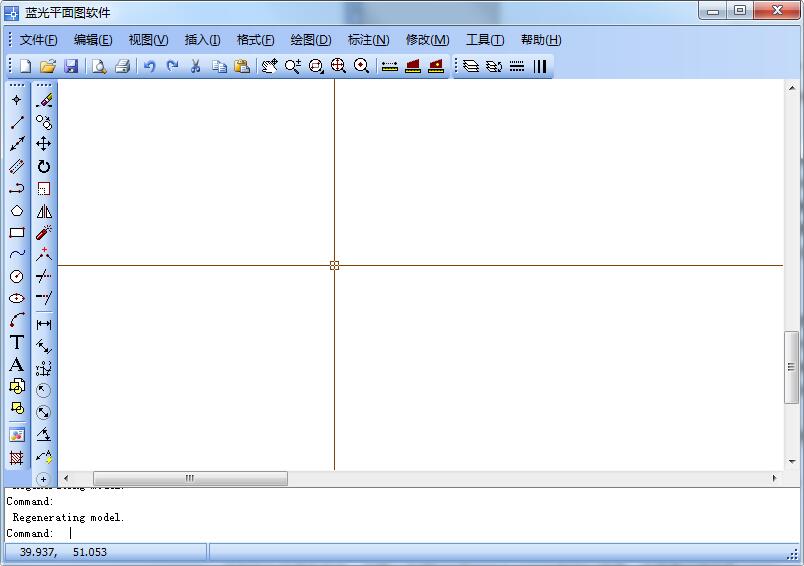This screenshot has width=804, height=566.
Task: Click the layer stack icon with arrows
Action: 493,66
